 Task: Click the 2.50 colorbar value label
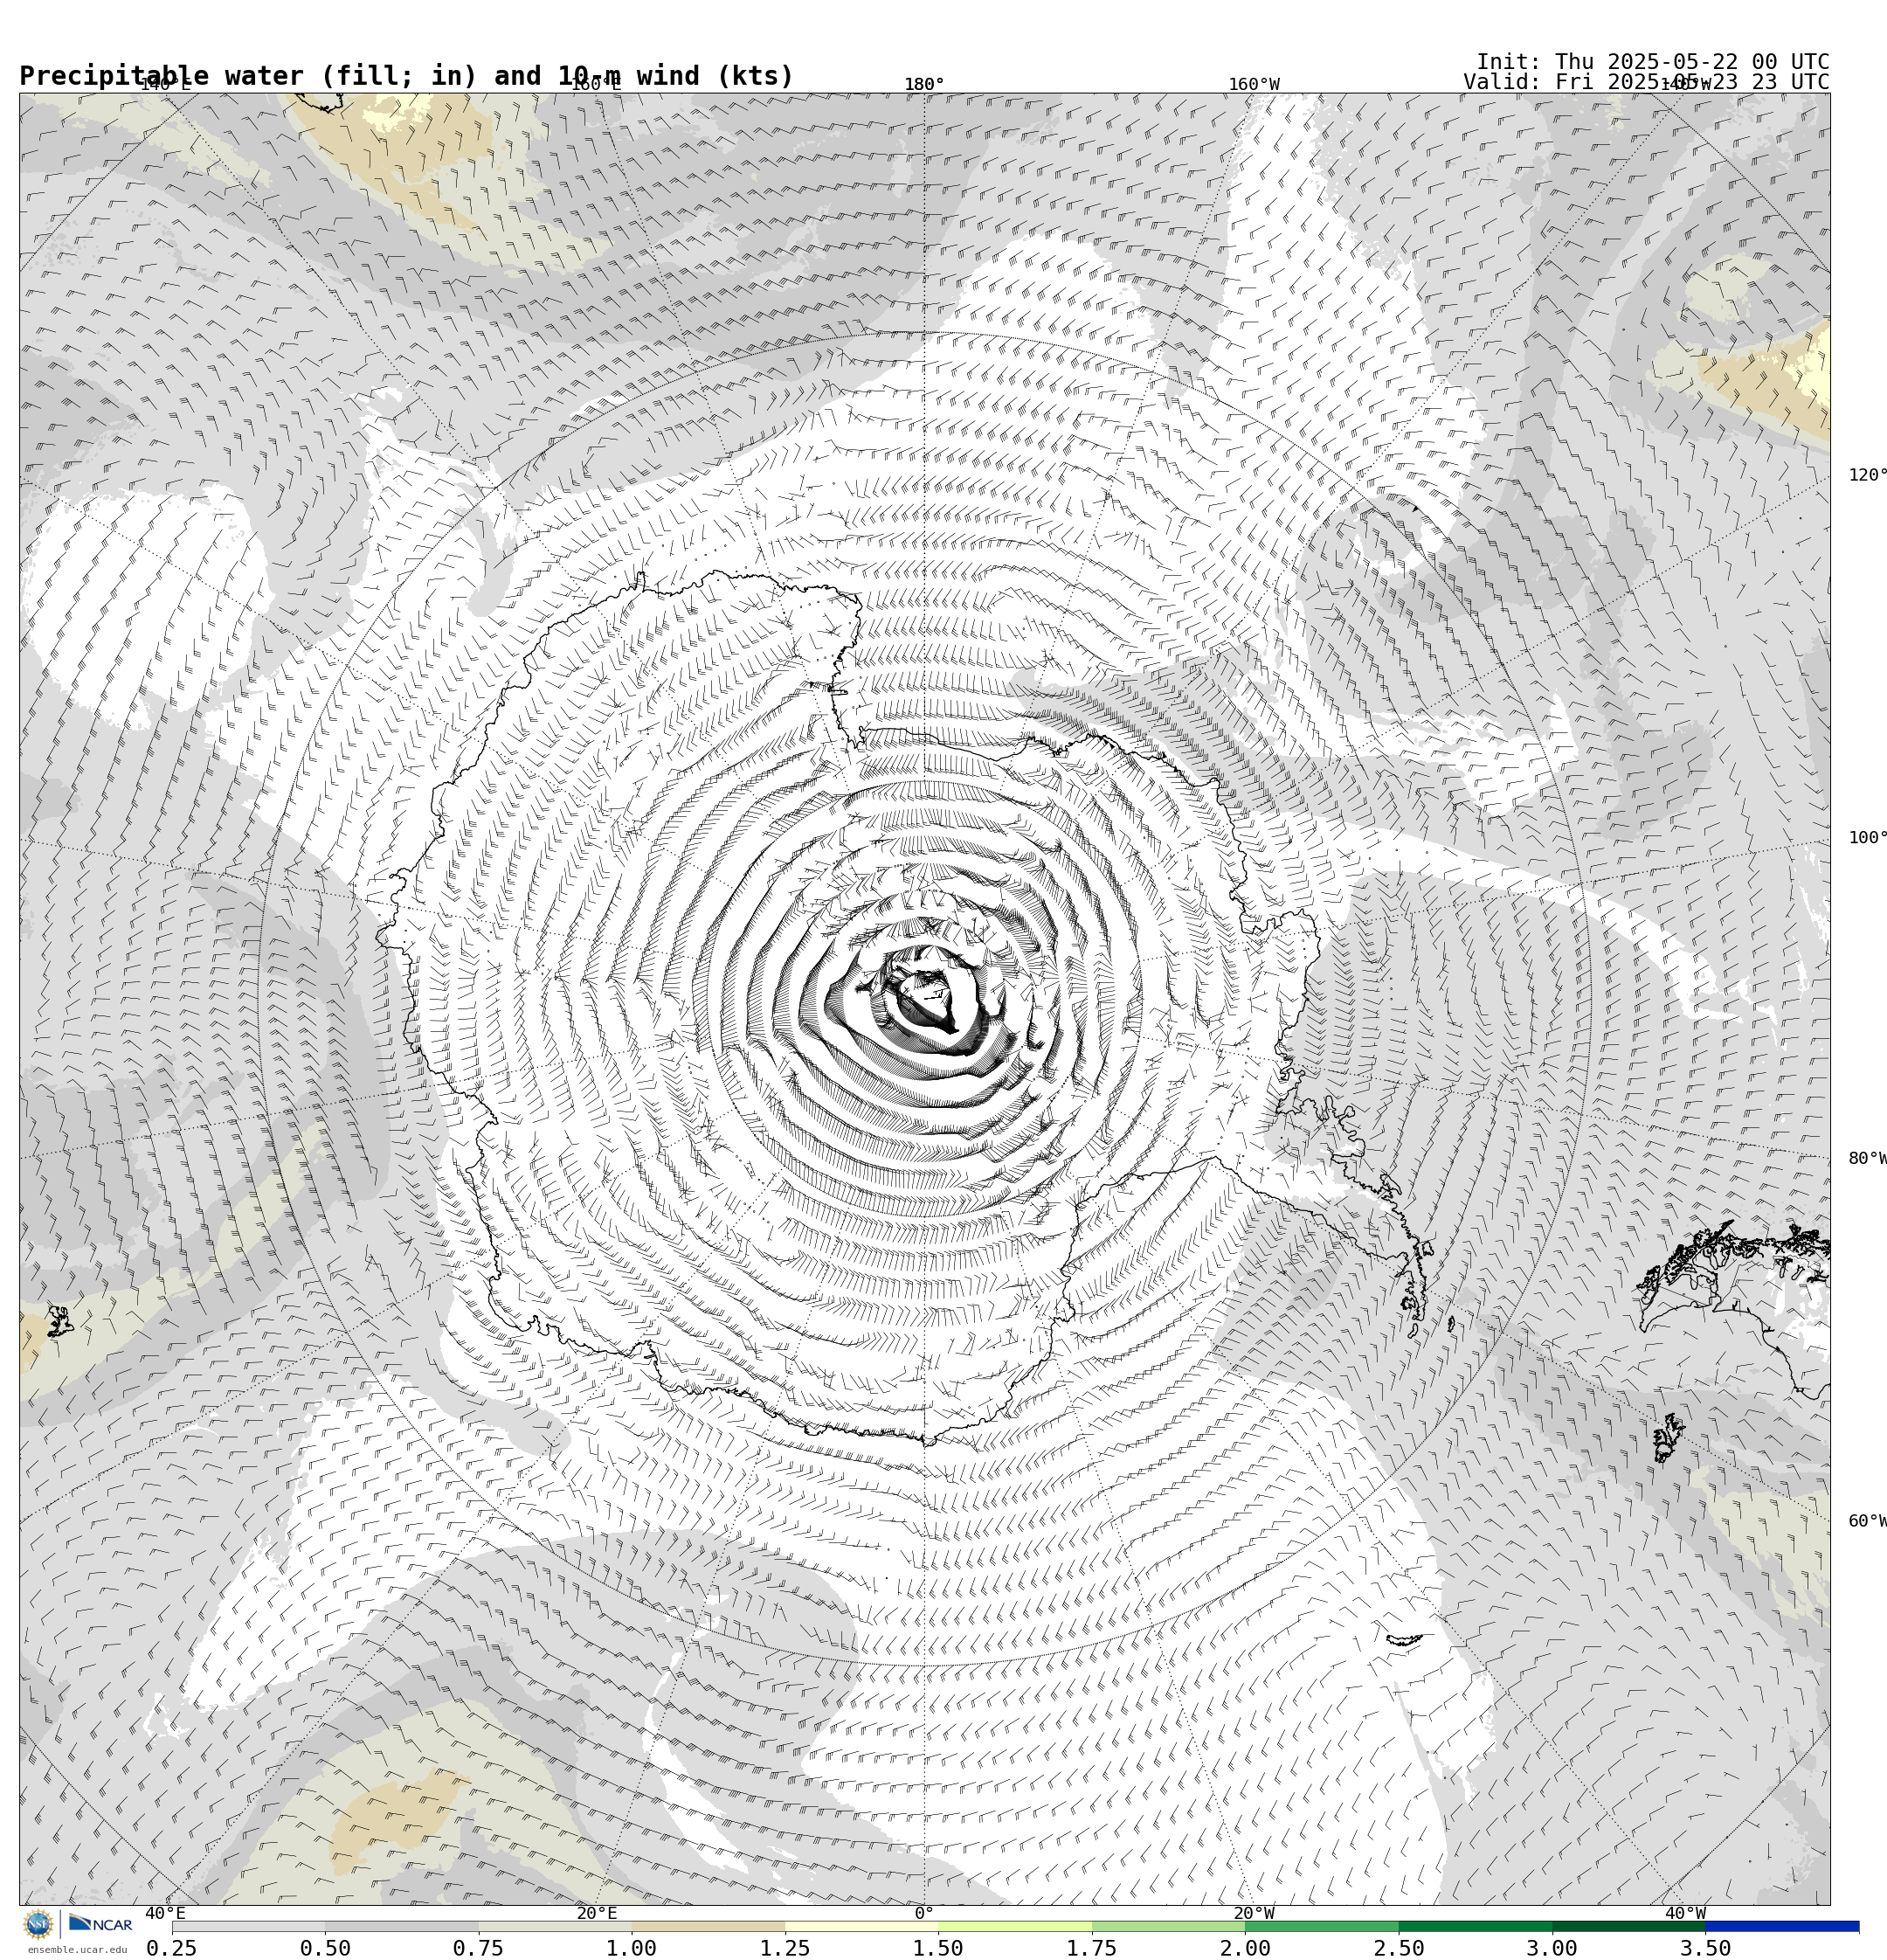tap(1398, 1948)
